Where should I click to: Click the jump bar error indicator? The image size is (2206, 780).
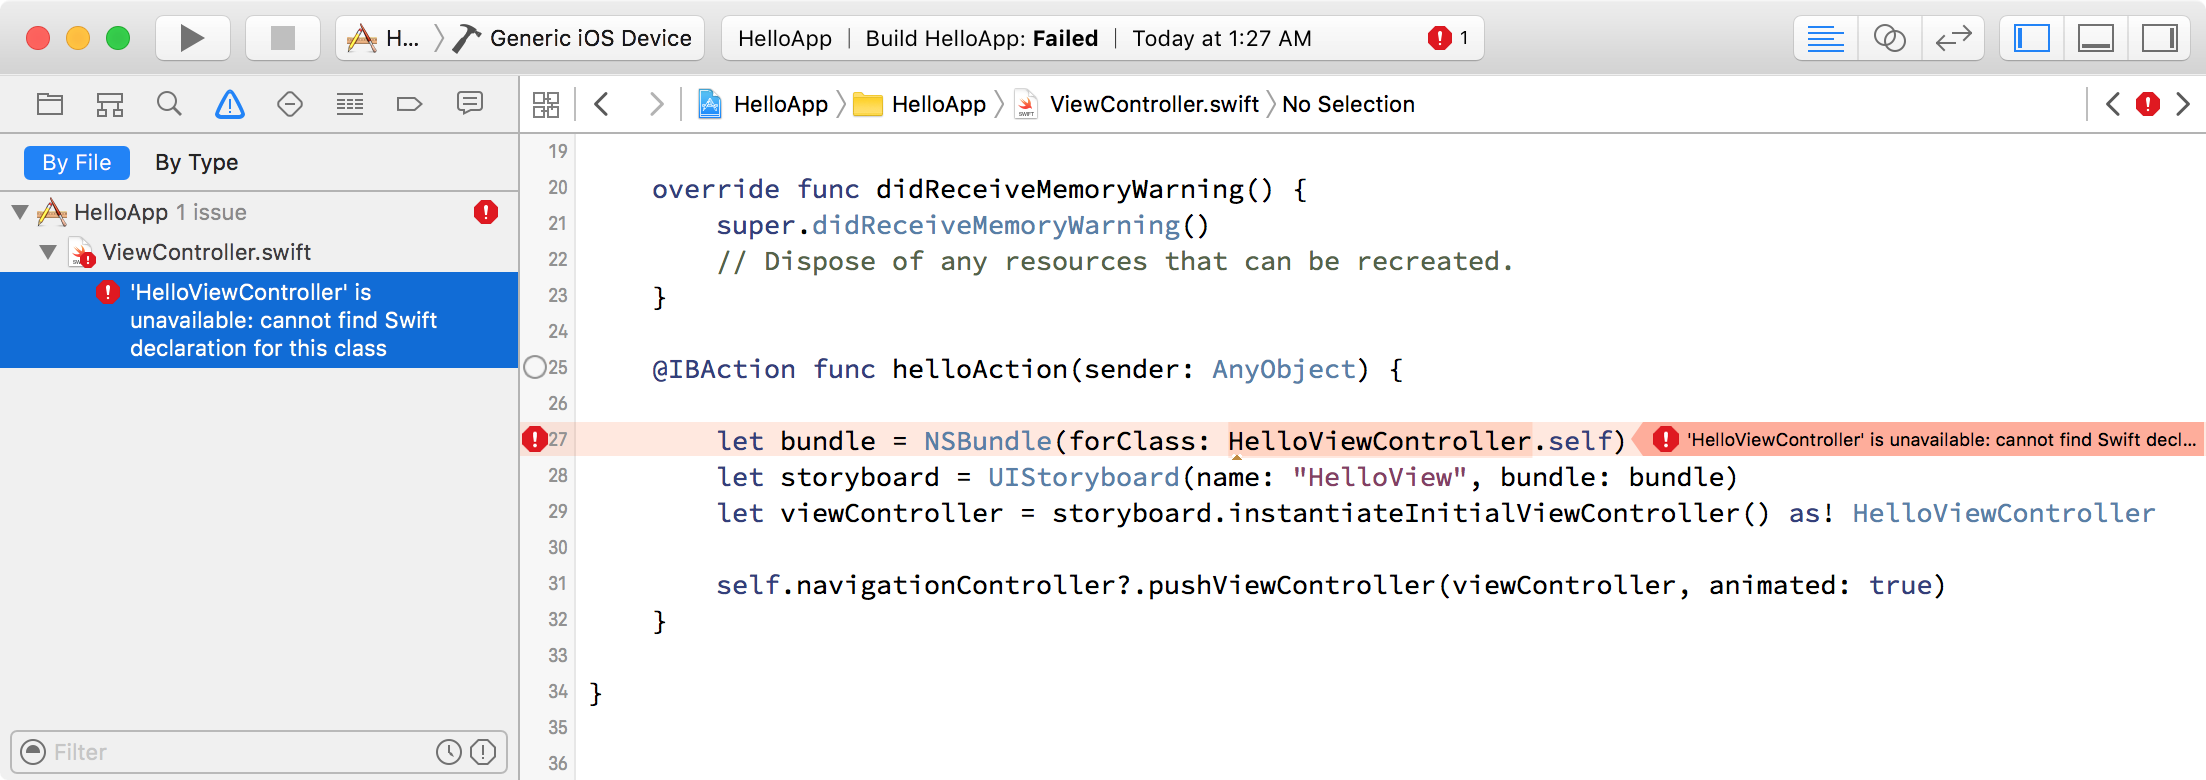tap(2148, 104)
